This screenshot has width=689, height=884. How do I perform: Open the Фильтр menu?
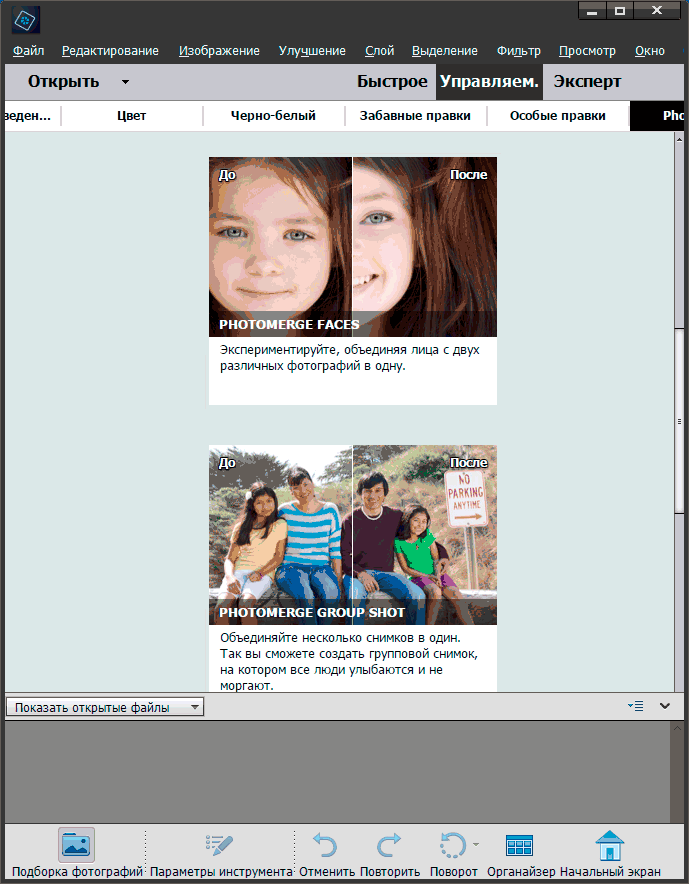(518, 51)
